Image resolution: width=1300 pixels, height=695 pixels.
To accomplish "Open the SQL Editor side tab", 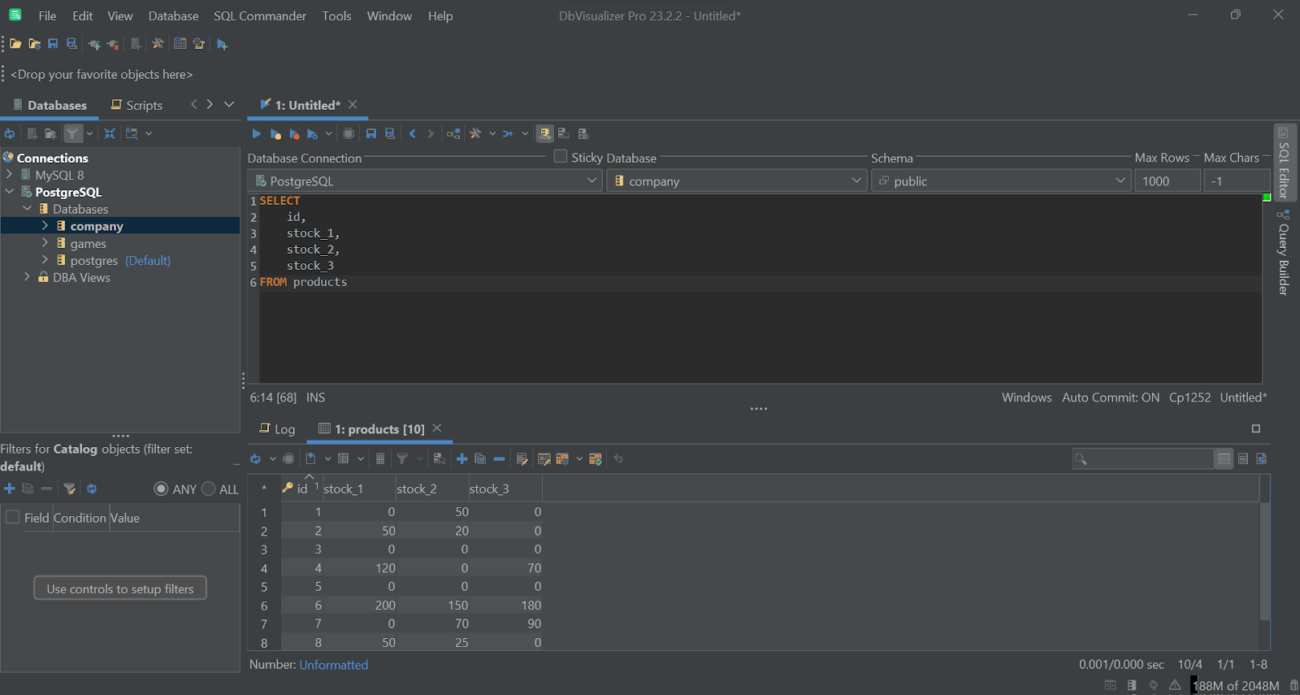I will point(1284,163).
